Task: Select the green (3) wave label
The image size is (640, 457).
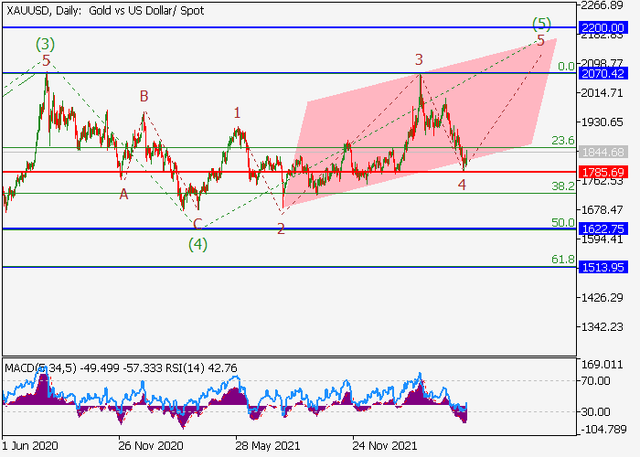Action: 45,44
